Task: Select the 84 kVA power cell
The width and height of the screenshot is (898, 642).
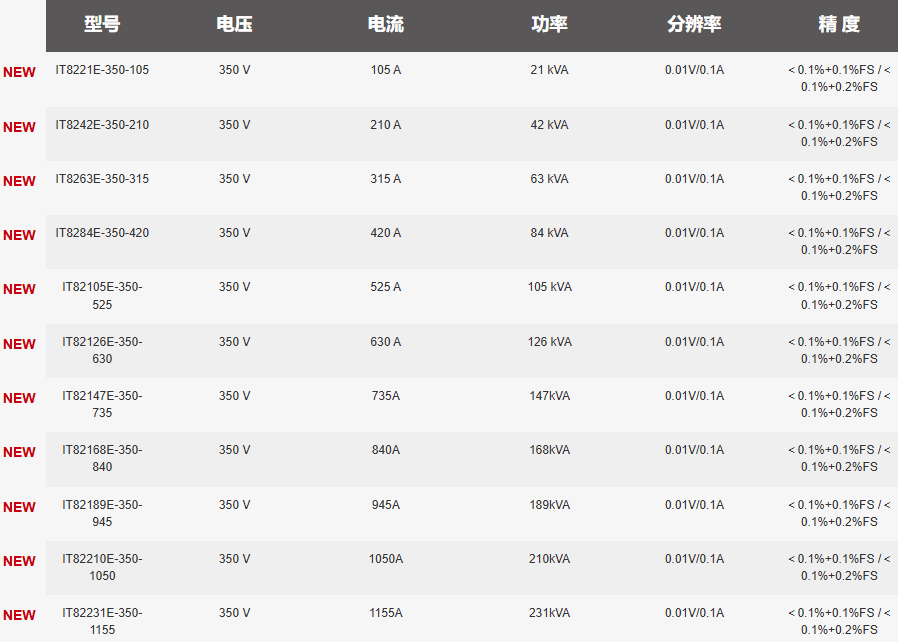Action: [549, 233]
